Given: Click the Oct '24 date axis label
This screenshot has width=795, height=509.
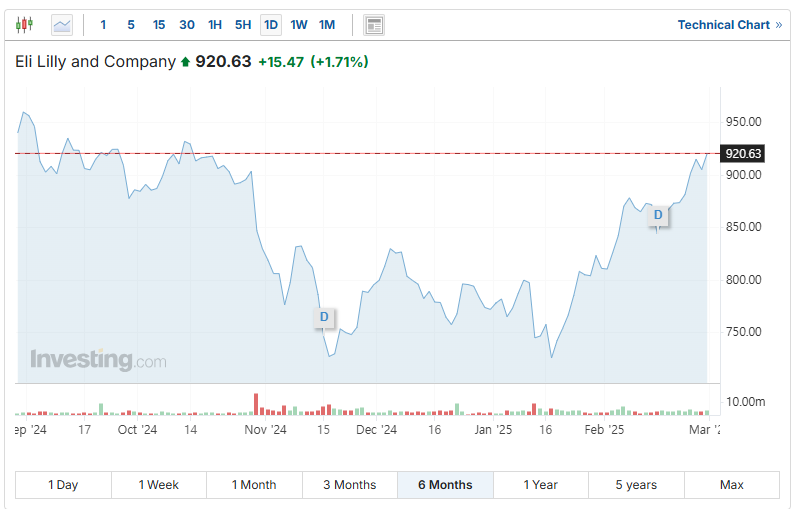Looking at the screenshot, I should click(x=137, y=430).
